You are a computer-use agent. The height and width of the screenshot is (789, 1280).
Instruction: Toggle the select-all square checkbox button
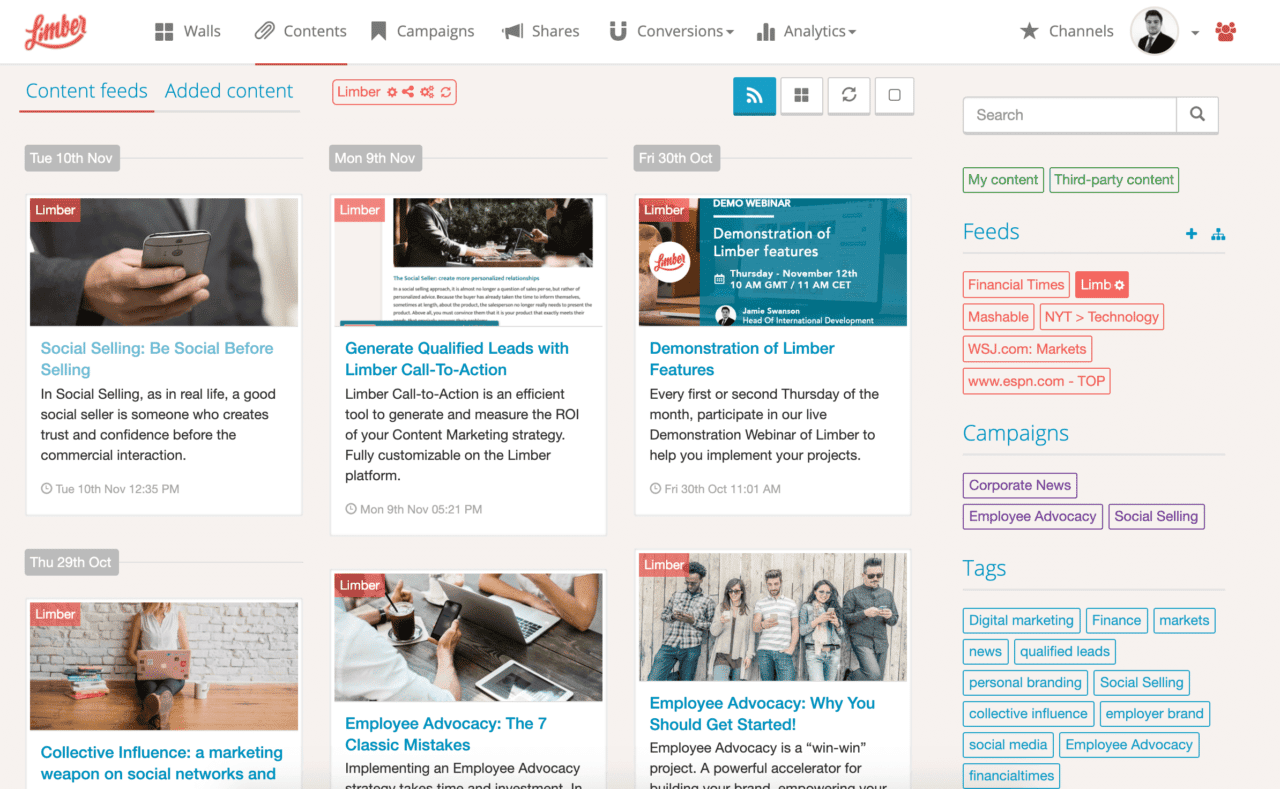[894, 95]
